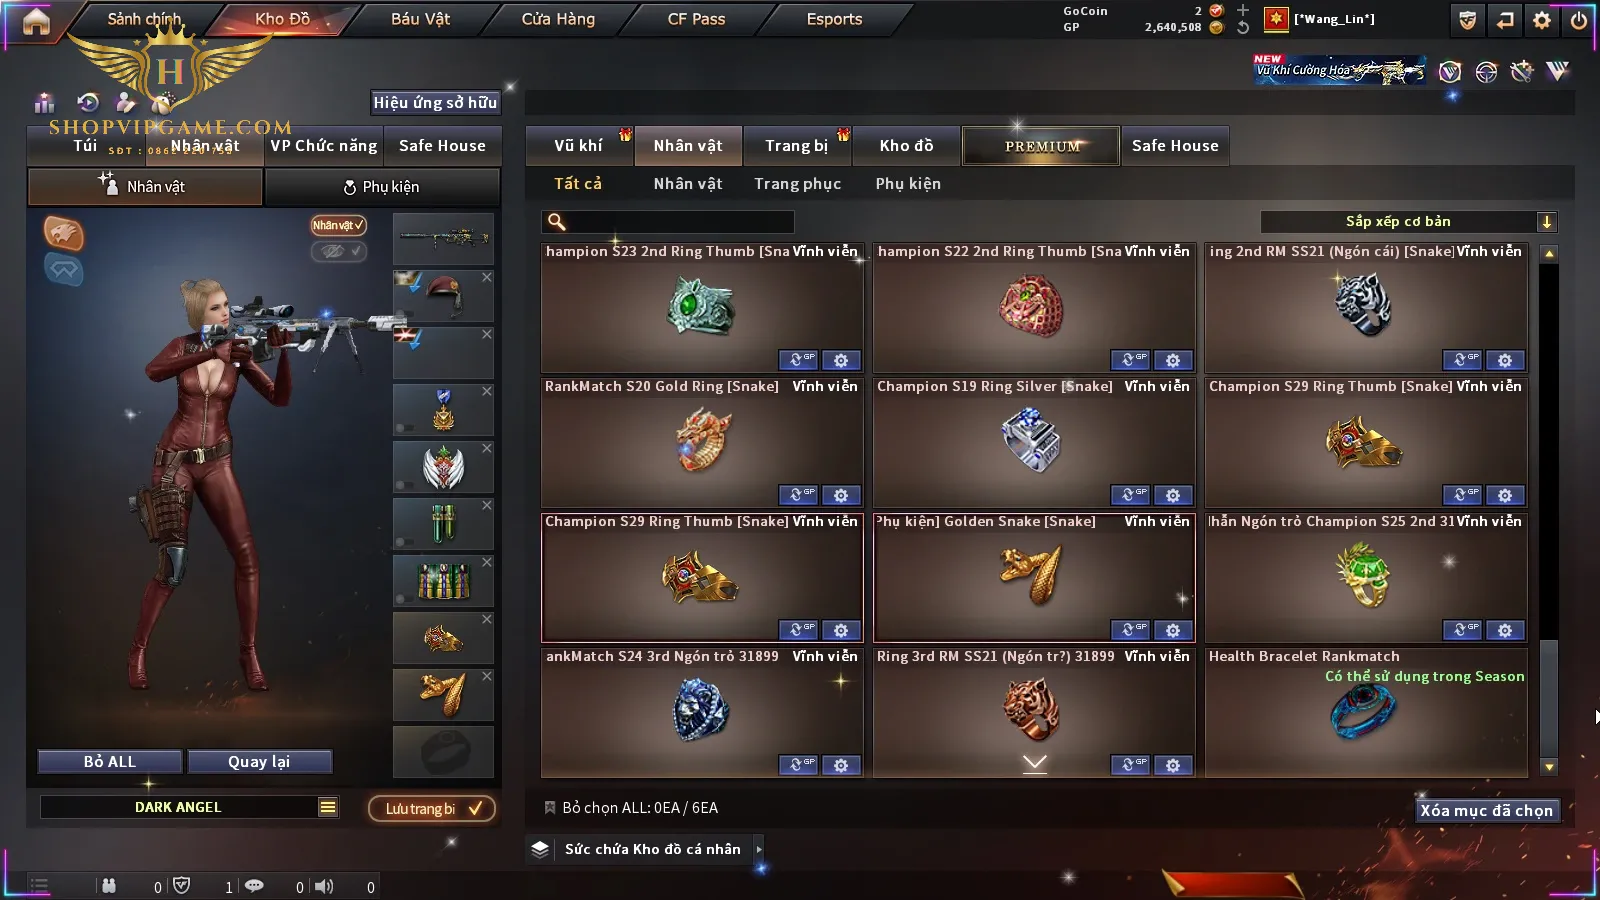Select the Trang phục sub-tab

(797, 184)
